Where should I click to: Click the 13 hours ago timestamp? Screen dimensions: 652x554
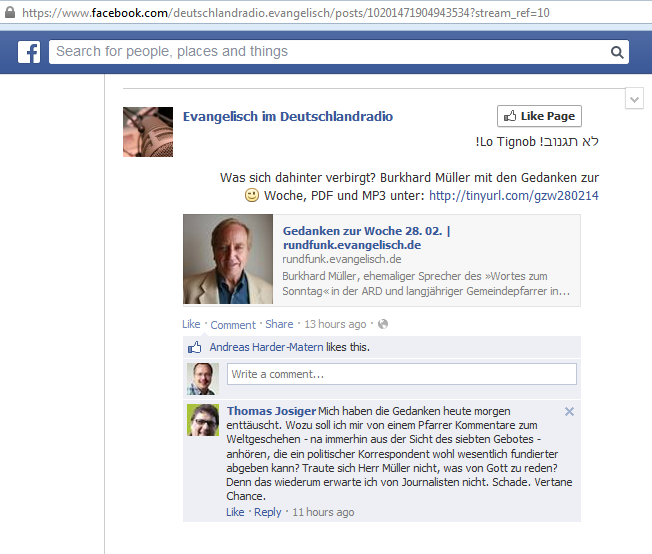pos(335,324)
